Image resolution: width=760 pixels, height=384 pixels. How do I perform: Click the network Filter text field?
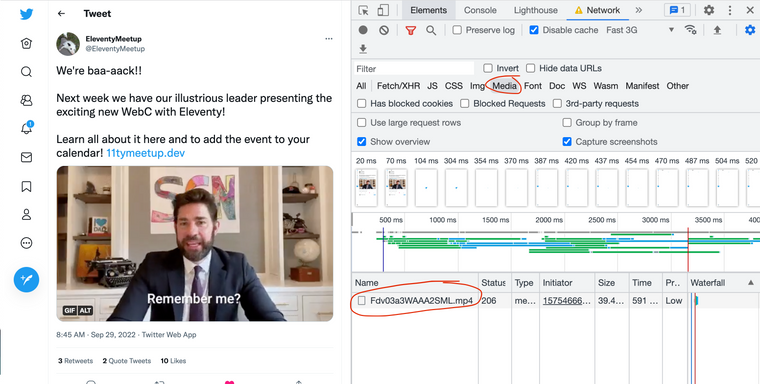(x=414, y=68)
